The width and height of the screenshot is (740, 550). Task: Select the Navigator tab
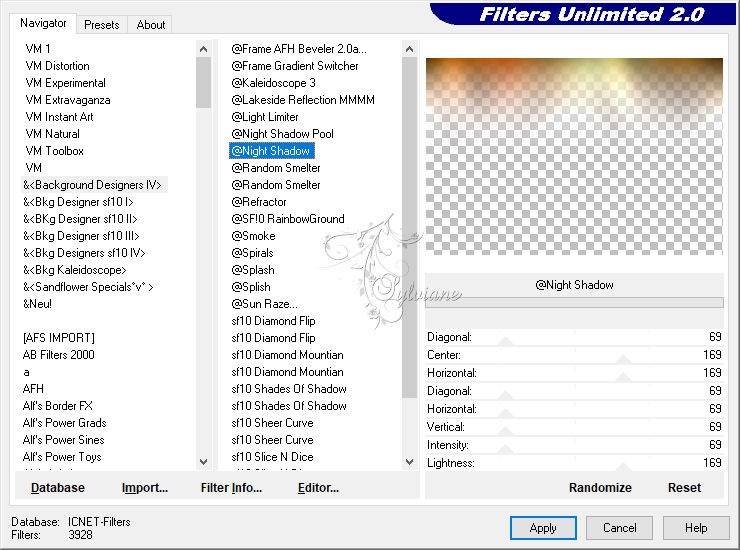click(x=43, y=23)
